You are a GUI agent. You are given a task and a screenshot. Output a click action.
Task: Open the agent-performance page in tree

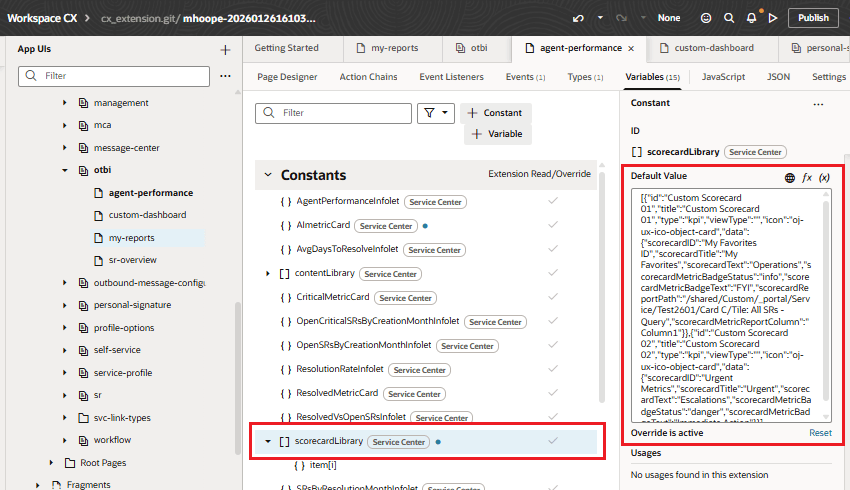tap(151, 192)
